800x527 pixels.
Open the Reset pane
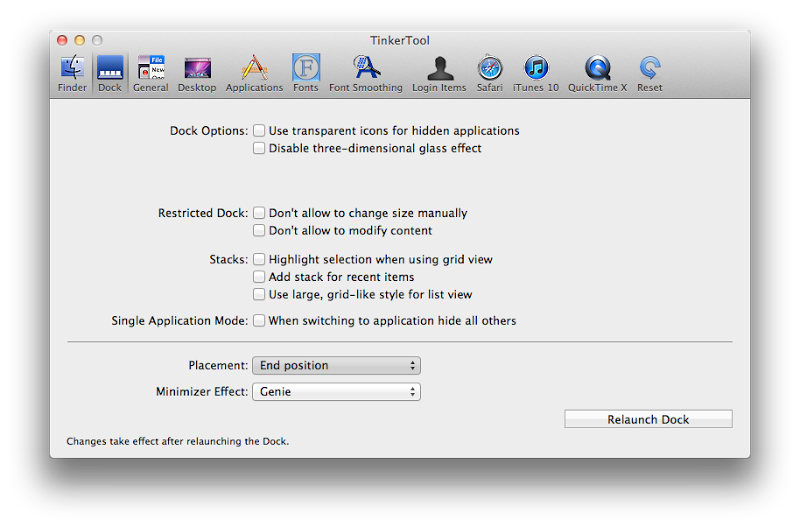[649, 74]
